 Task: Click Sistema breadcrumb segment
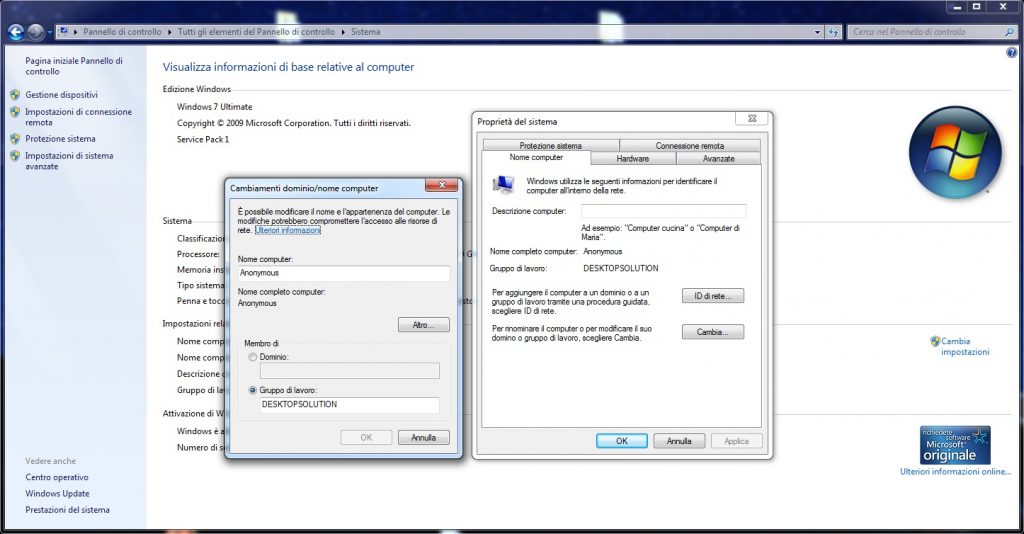point(365,31)
